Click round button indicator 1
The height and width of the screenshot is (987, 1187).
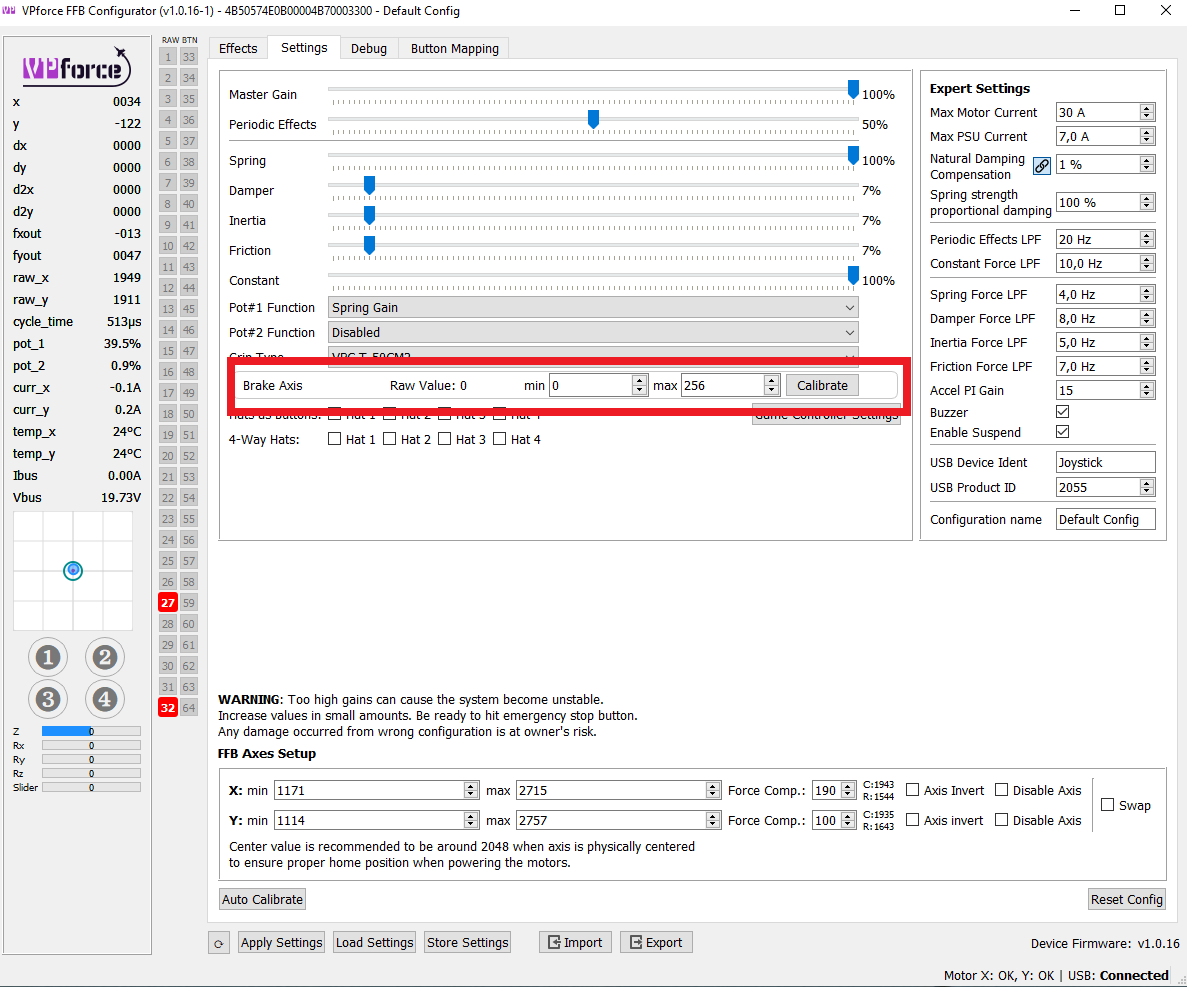click(48, 657)
